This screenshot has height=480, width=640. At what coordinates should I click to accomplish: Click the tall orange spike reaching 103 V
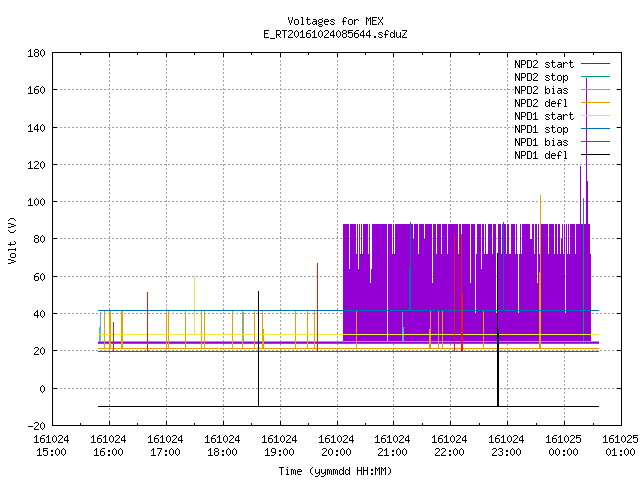[540, 271]
